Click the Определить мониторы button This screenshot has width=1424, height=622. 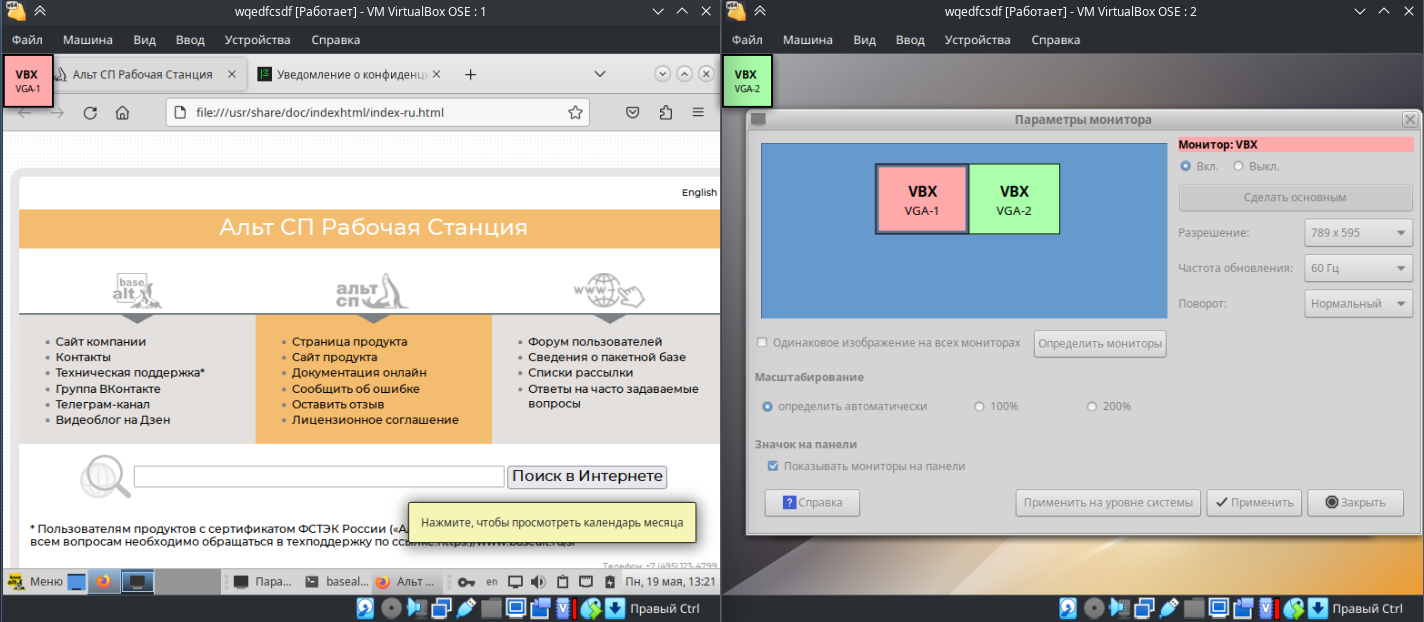click(x=1100, y=344)
